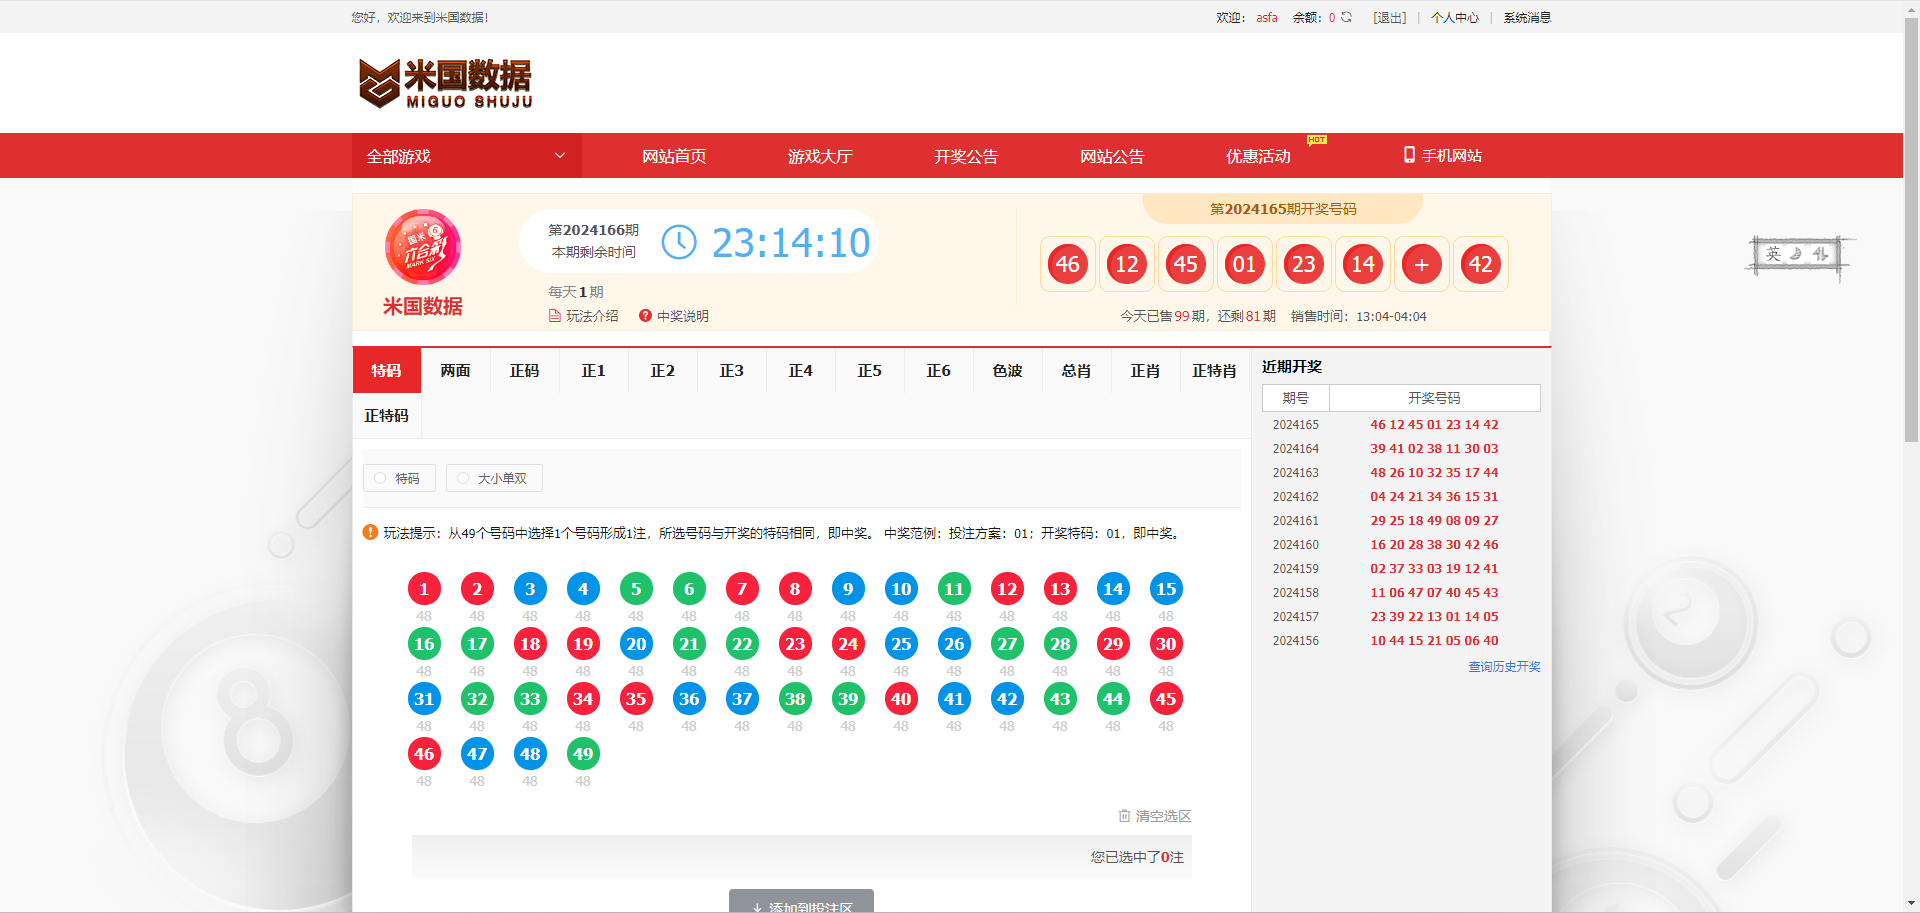Click the 中奖说明 question mark icon
The height and width of the screenshot is (913, 1920).
click(x=645, y=316)
